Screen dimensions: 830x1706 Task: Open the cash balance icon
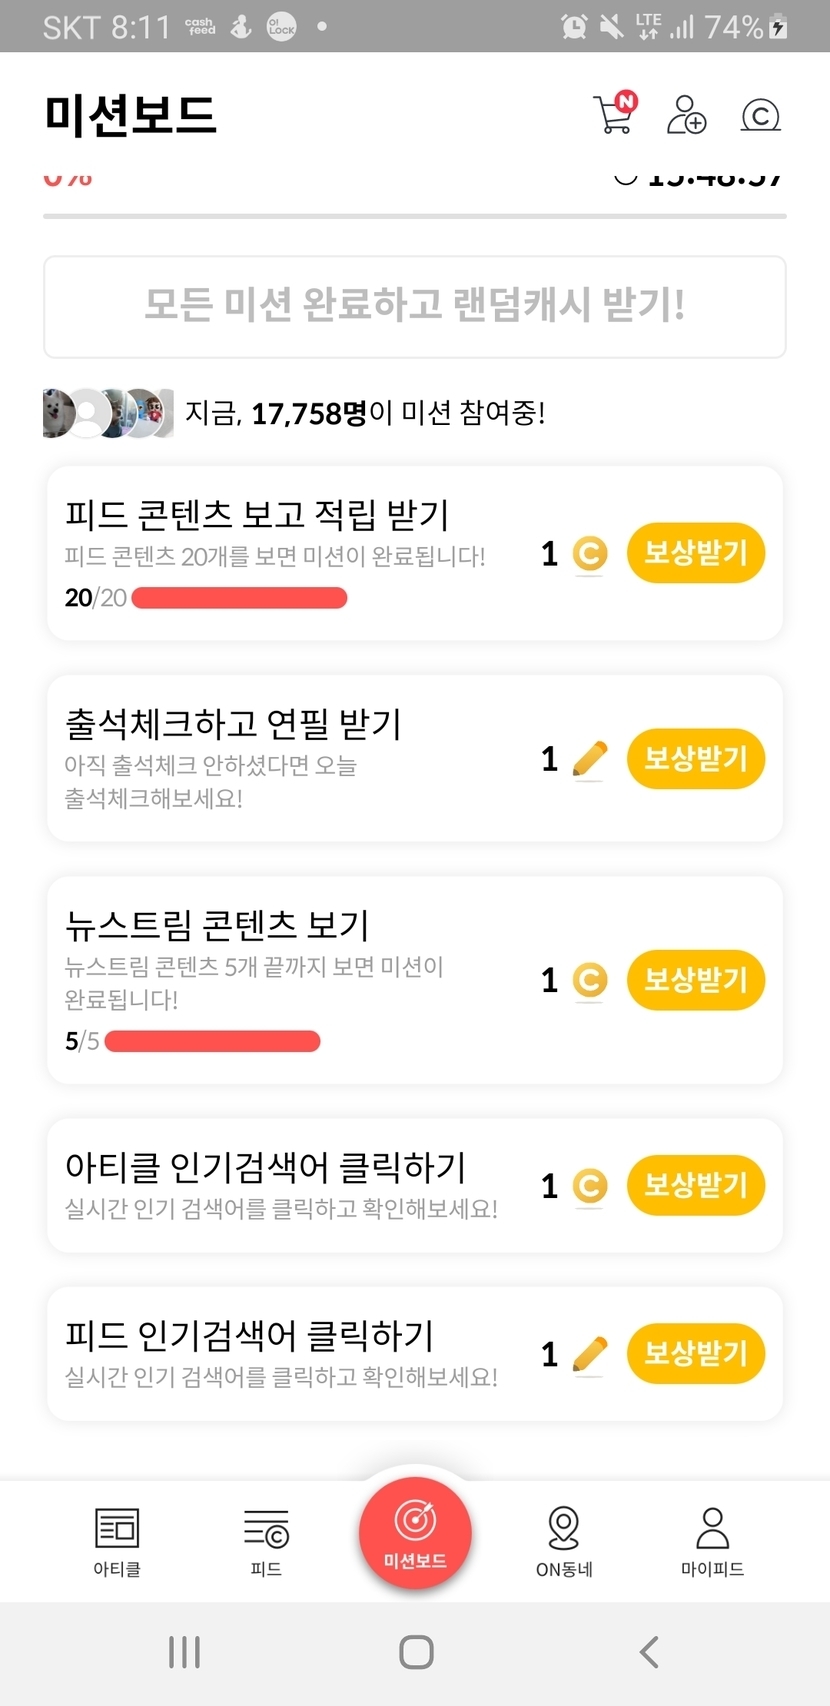760,116
